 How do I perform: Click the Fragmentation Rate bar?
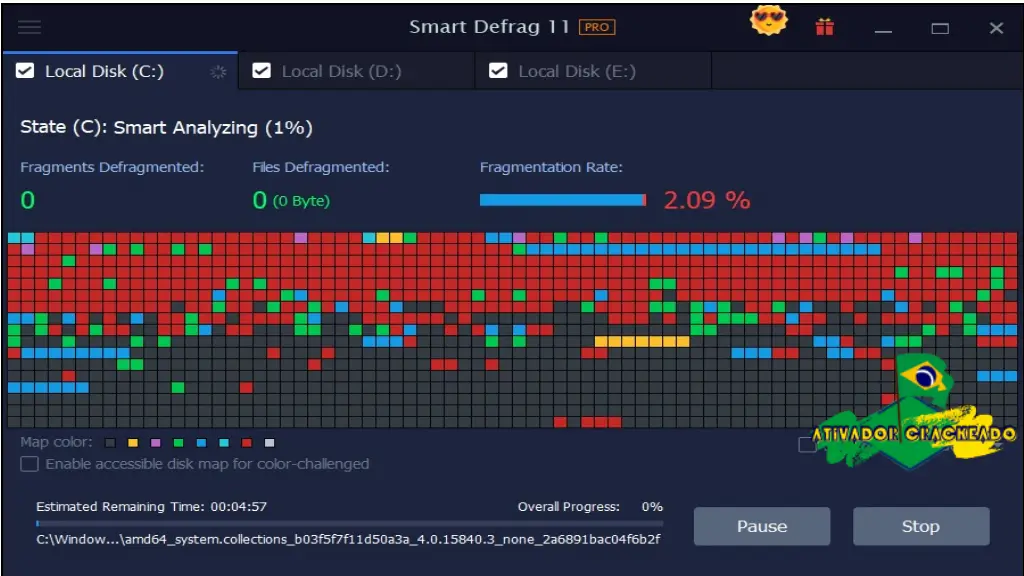[x=563, y=200]
